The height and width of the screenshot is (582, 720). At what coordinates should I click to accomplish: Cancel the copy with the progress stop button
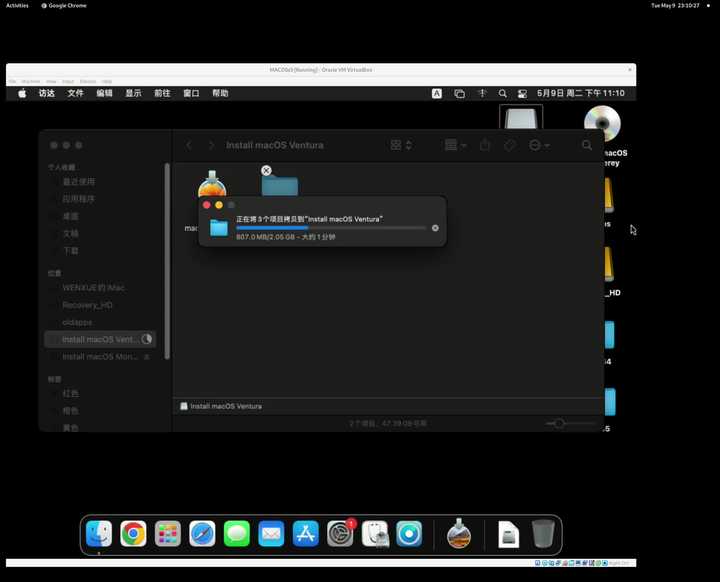[435, 228]
